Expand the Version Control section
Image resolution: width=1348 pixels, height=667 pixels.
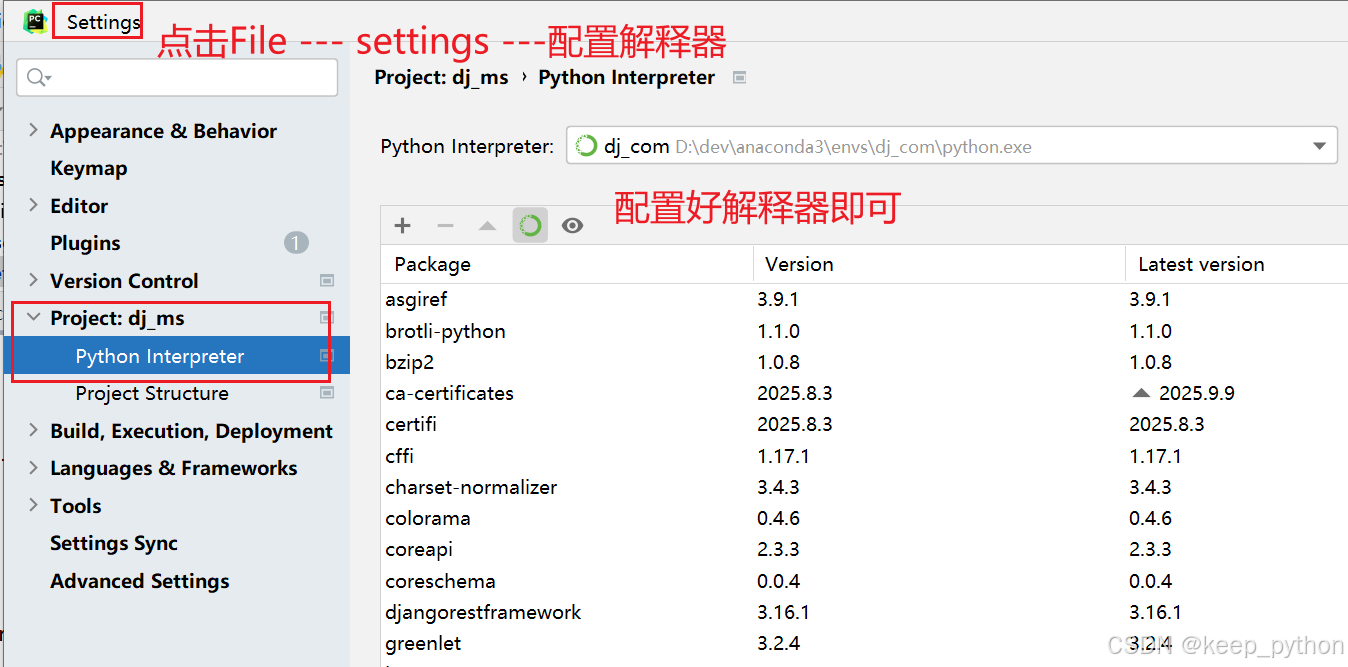coord(33,280)
